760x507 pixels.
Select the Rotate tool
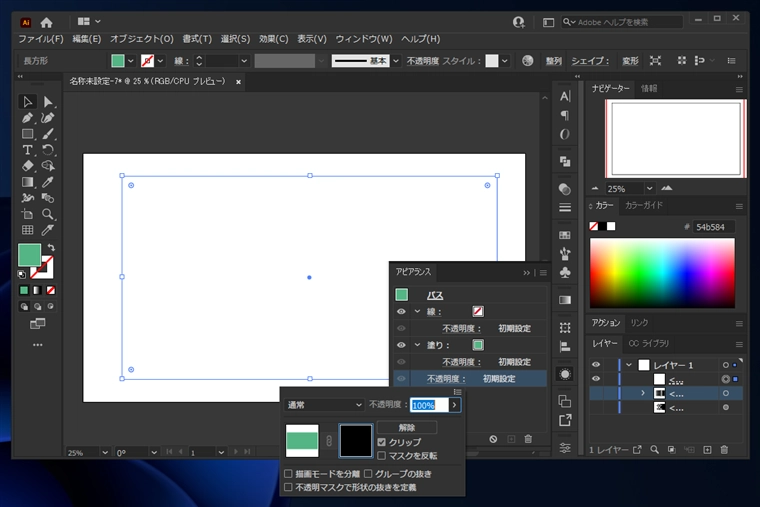pyautogui.click(x=48, y=150)
